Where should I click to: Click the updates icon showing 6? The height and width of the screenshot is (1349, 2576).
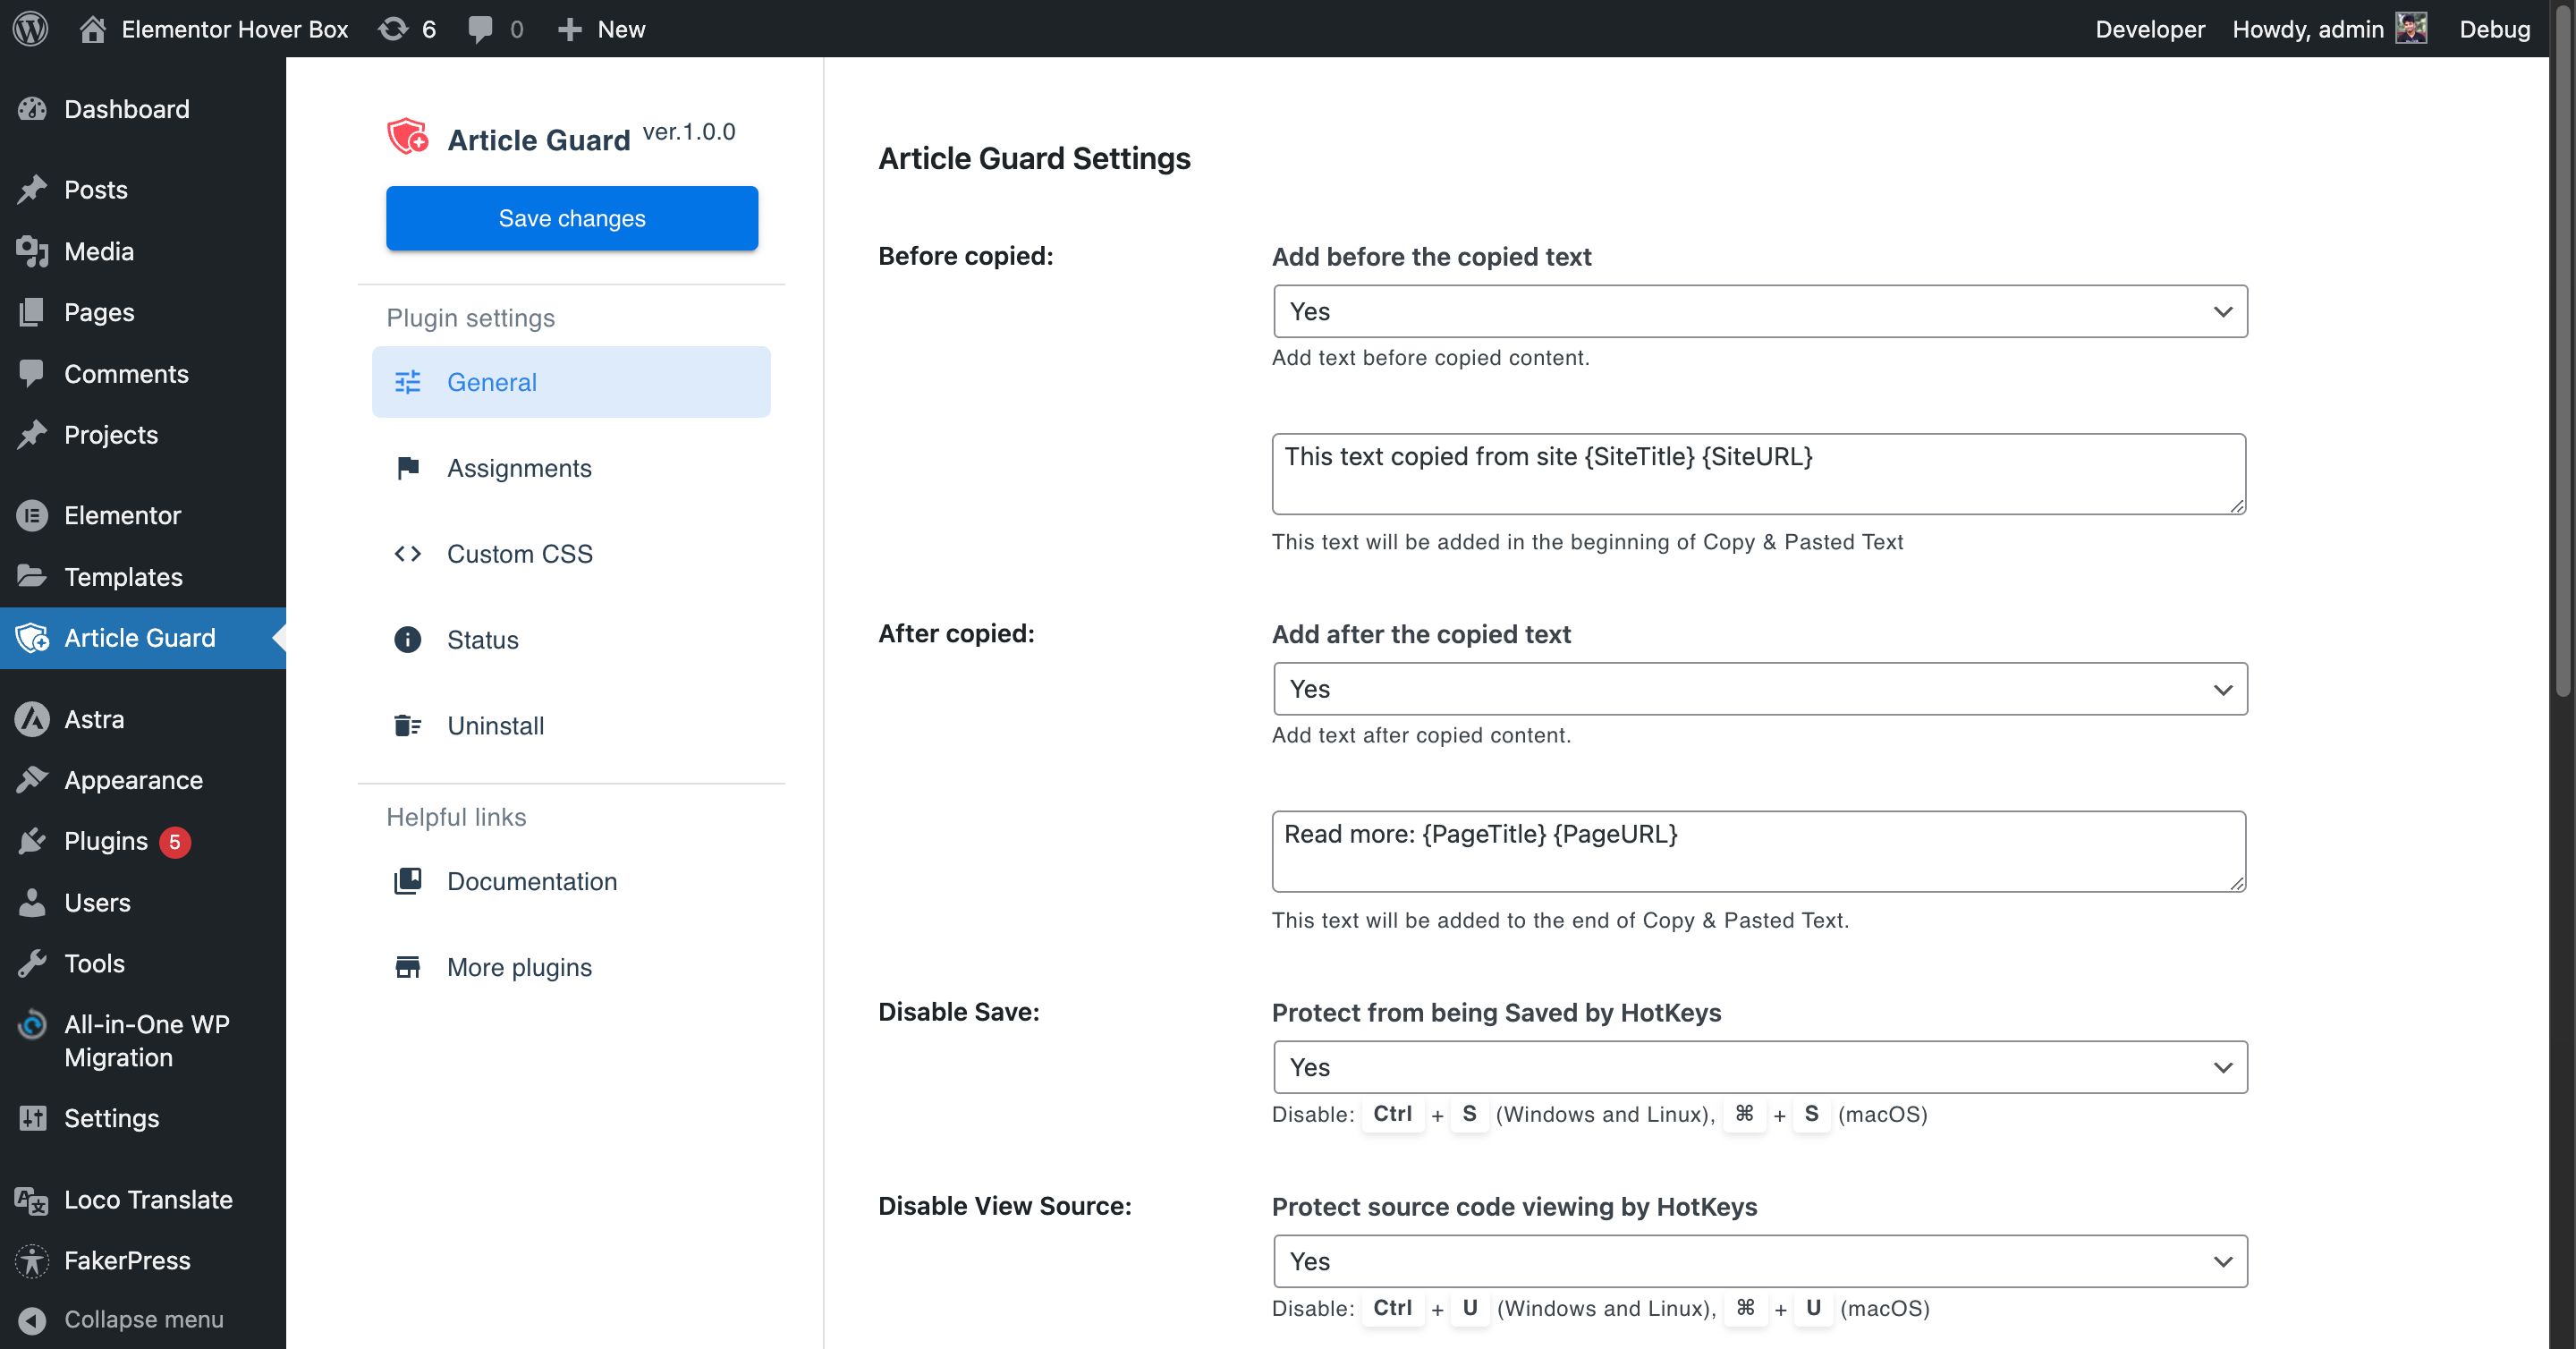click(x=393, y=28)
